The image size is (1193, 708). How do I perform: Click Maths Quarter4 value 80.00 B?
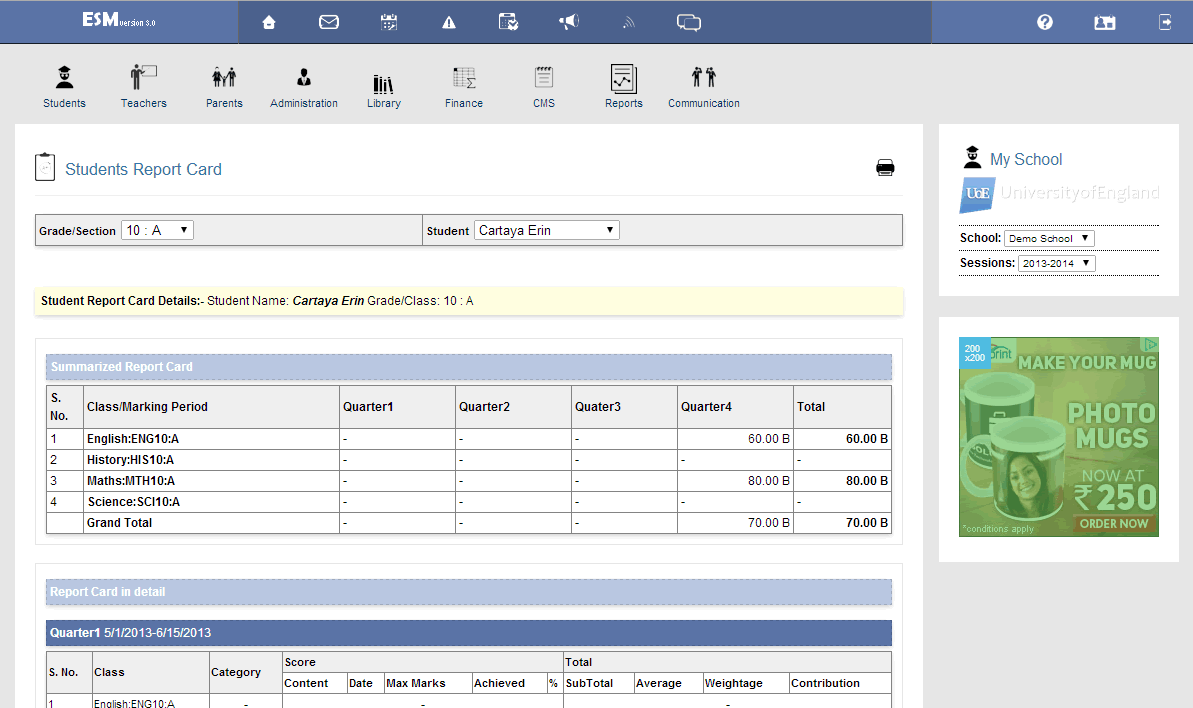(x=768, y=481)
